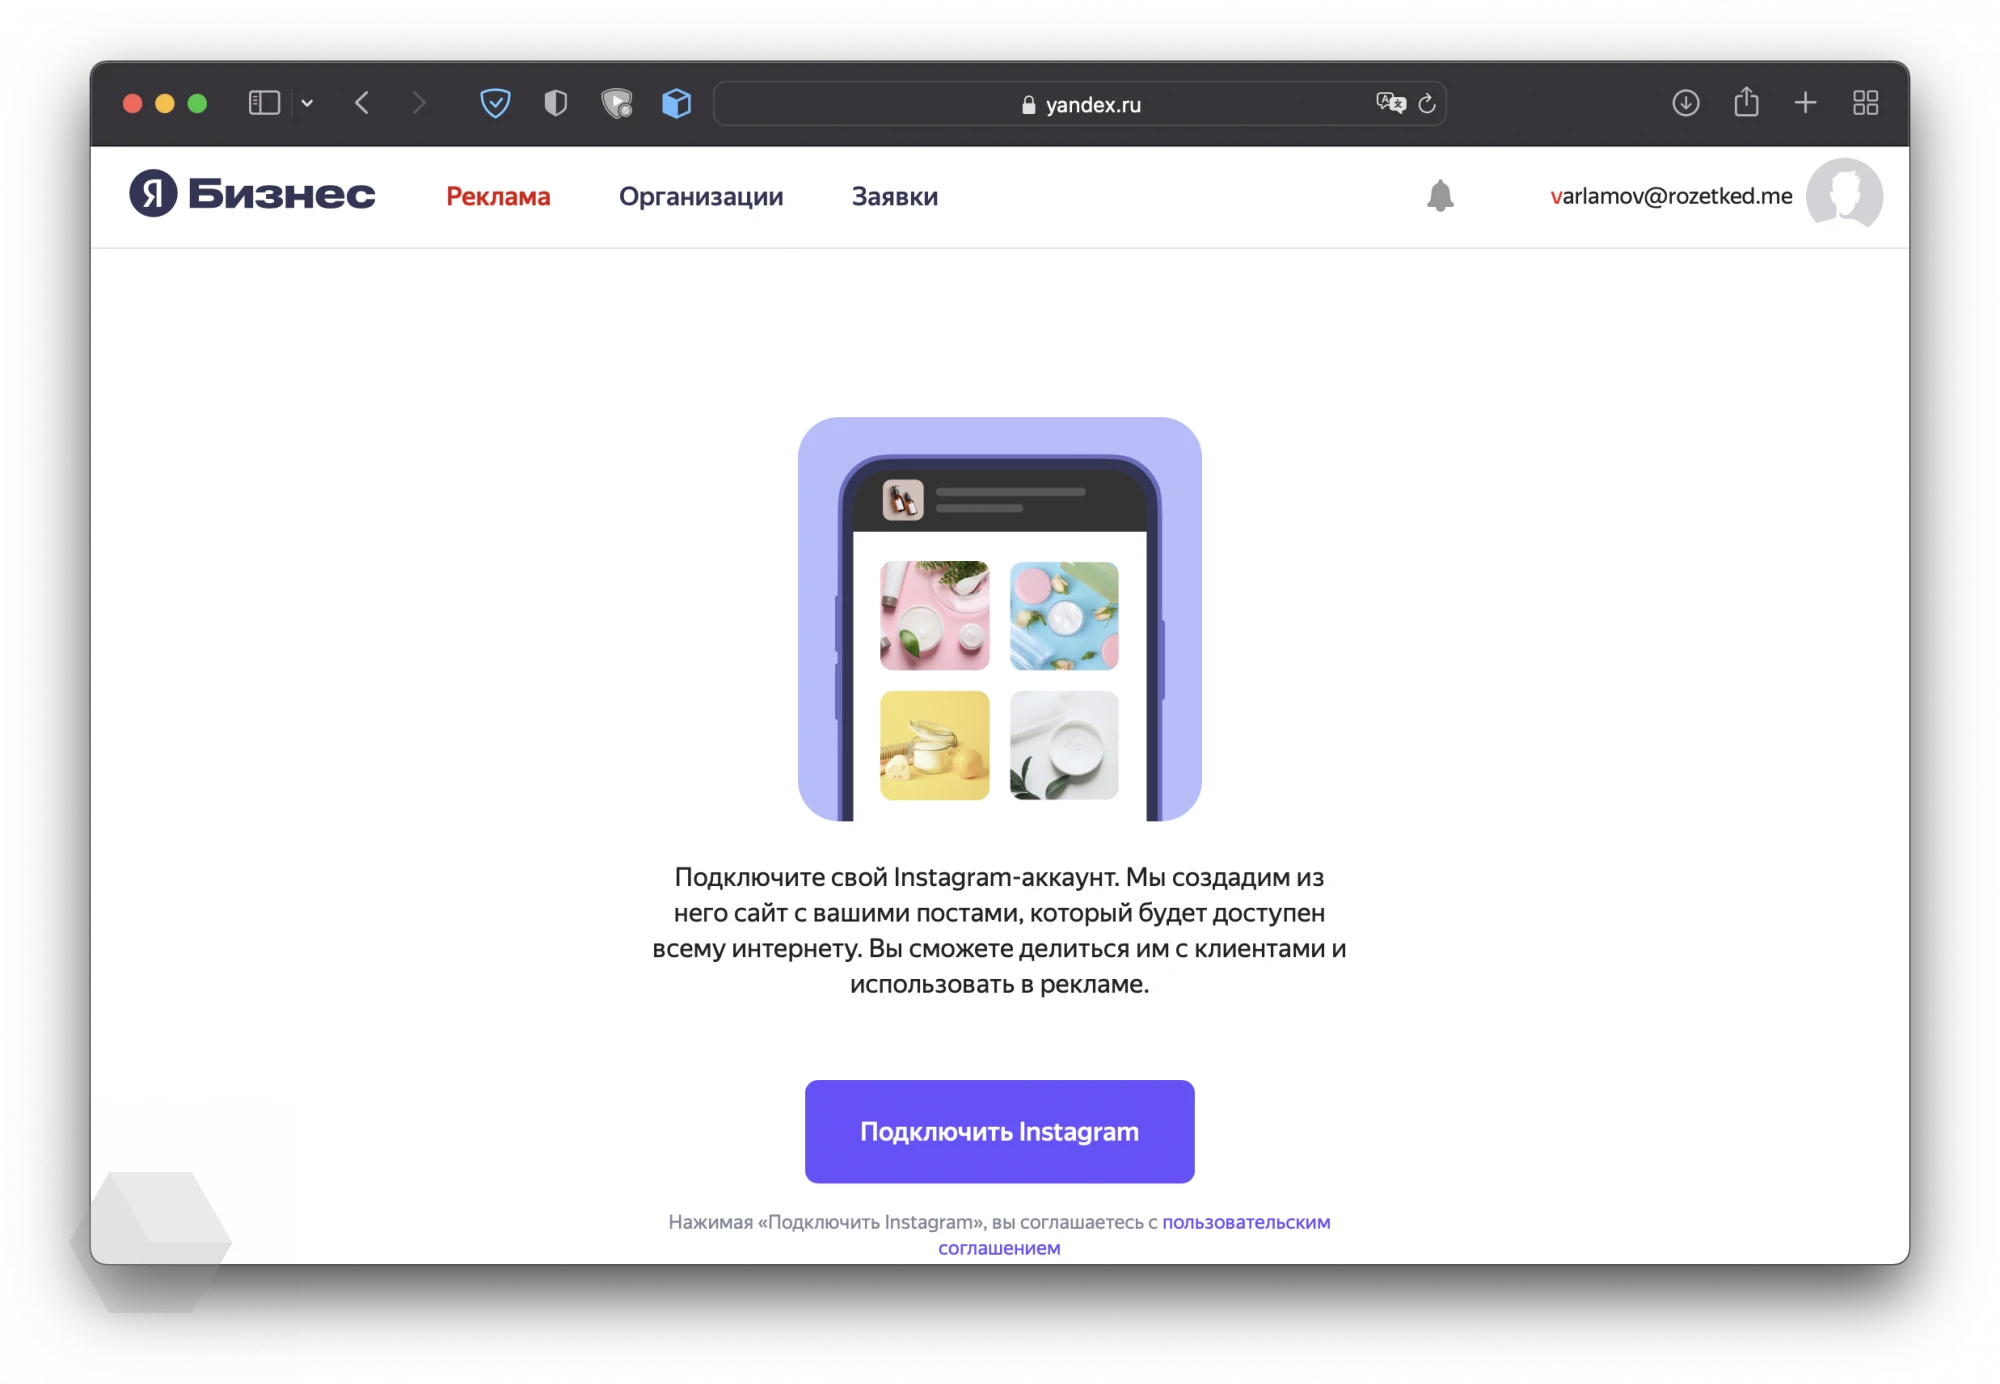Click the Подключить Instagram button
The width and height of the screenshot is (2000, 1384).
(998, 1130)
